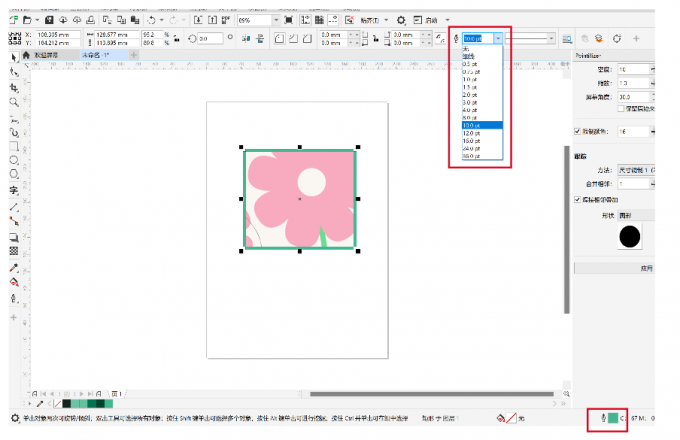
Task: Select the Rectangle tool
Action: pos(14,146)
